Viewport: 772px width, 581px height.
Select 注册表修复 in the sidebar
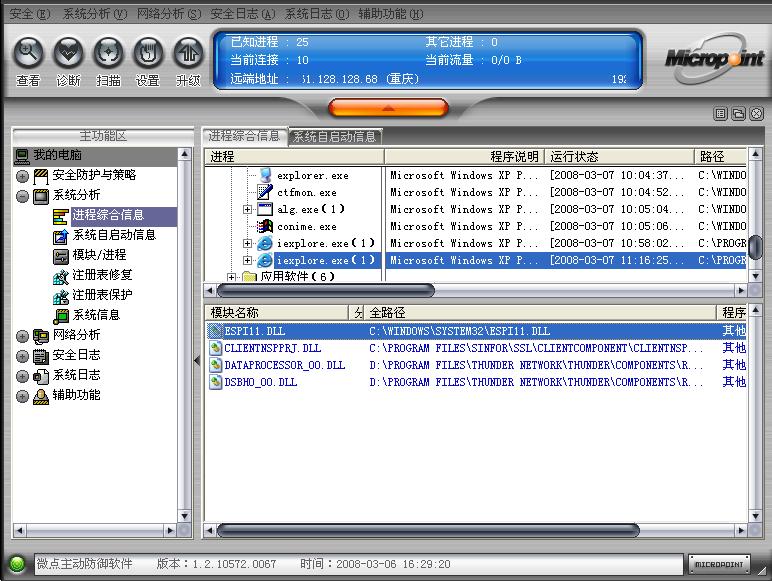tap(101, 275)
